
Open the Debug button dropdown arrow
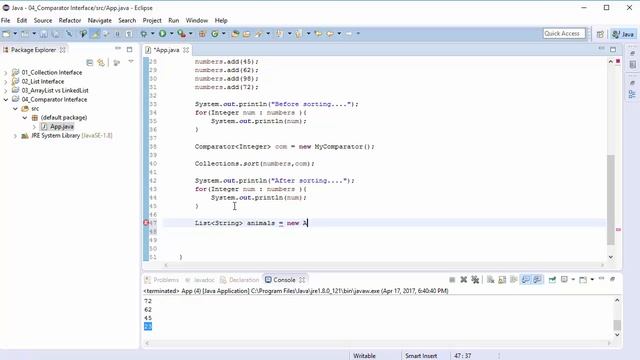pyautogui.click(x=153, y=34)
